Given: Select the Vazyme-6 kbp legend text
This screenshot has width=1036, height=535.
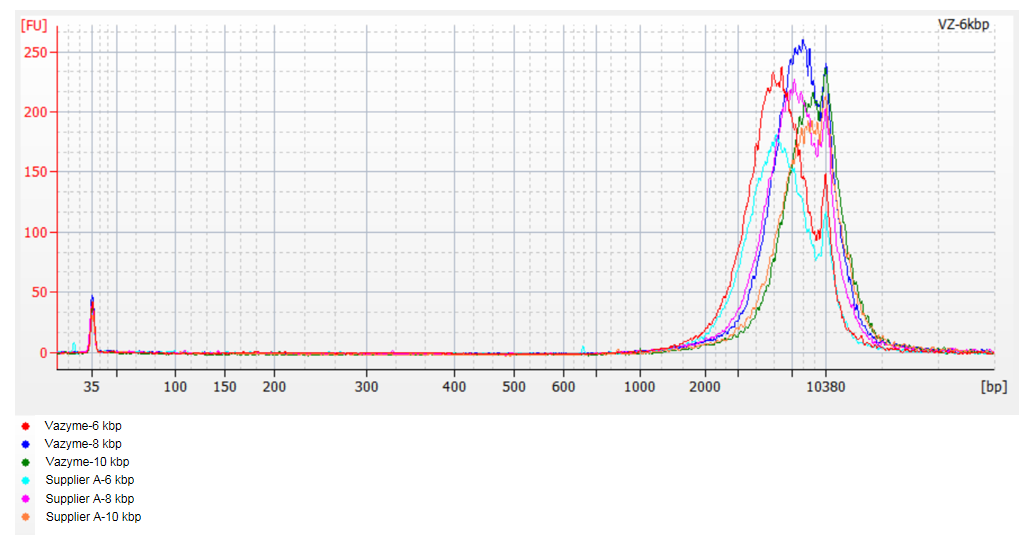Looking at the screenshot, I should [x=83, y=426].
